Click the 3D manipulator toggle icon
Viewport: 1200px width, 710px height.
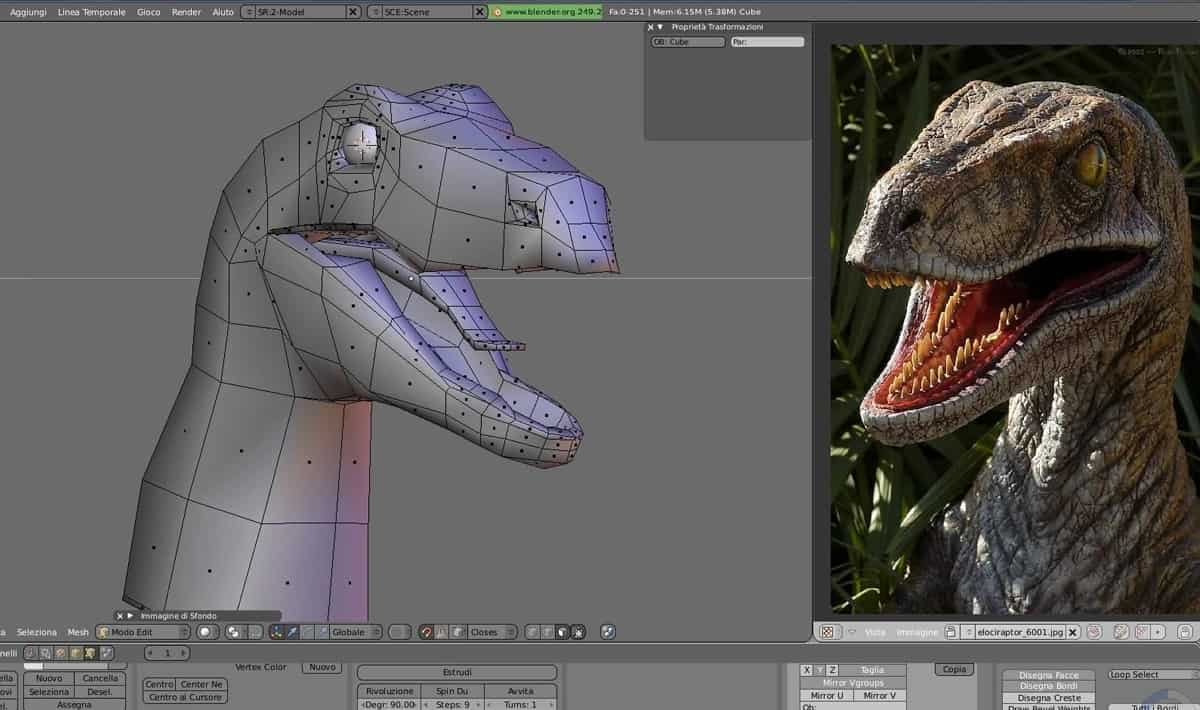(277, 632)
